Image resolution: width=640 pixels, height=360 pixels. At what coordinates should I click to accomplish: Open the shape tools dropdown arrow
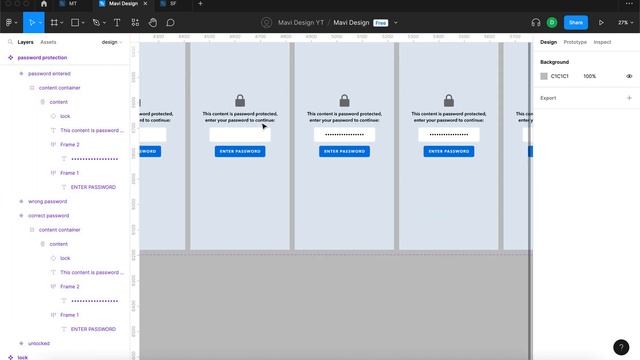click(x=83, y=23)
